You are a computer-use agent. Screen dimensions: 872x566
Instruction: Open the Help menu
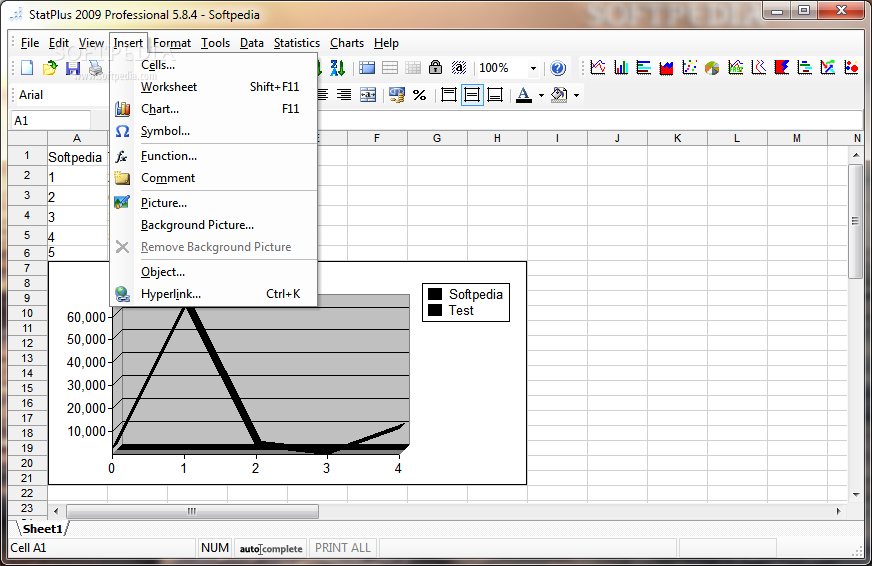pyautogui.click(x=386, y=43)
